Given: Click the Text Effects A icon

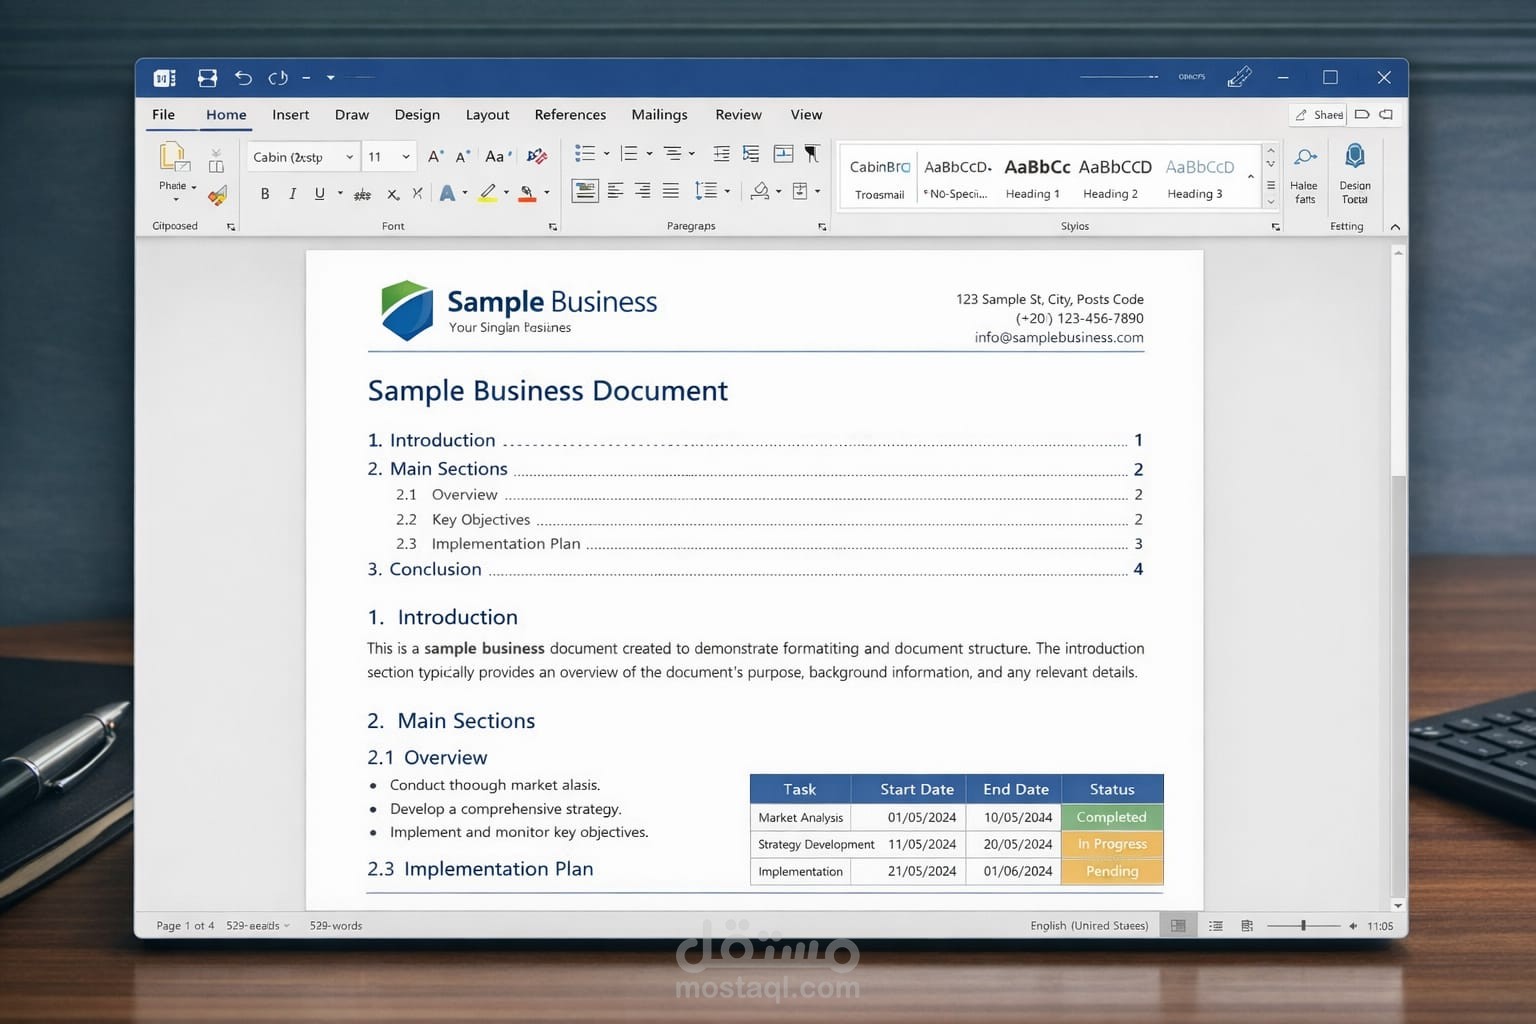Looking at the screenshot, I should tap(448, 193).
